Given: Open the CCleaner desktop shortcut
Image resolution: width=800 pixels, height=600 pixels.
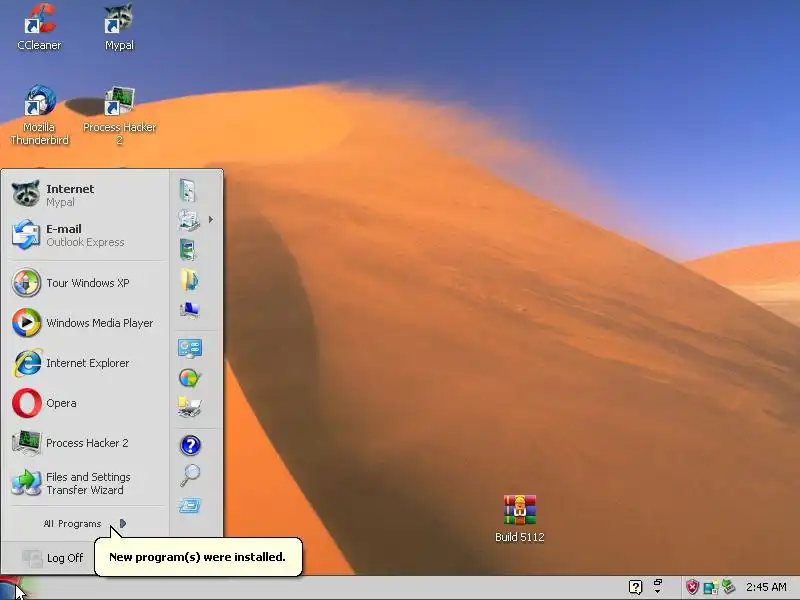Looking at the screenshot, I should pyautogui.click(x=39, y=27).
